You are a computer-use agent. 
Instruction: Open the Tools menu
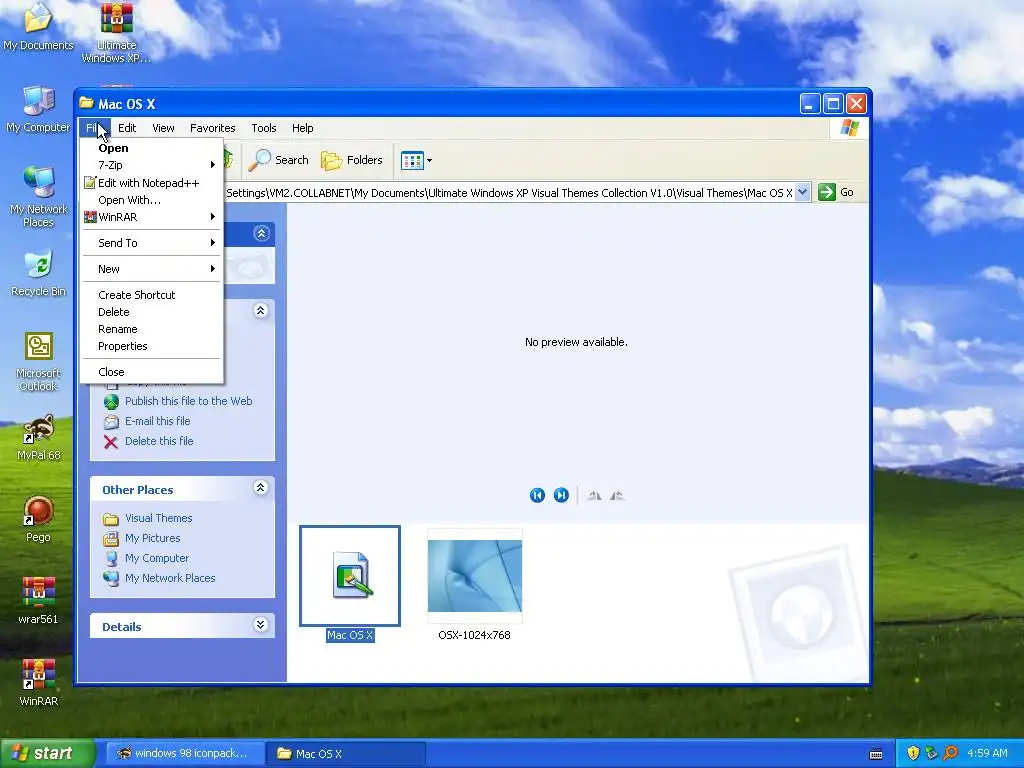coord(264,128)
